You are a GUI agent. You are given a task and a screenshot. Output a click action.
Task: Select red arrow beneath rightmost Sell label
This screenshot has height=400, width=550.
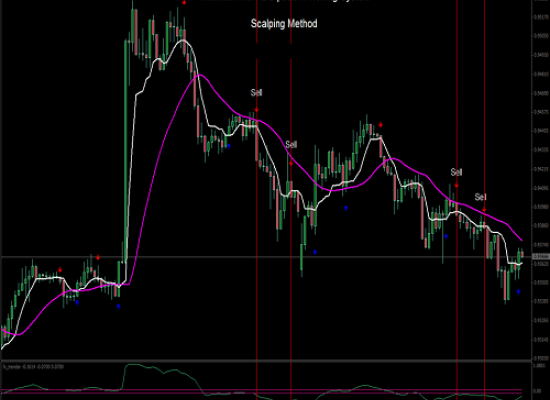click(x=484, y=210)
